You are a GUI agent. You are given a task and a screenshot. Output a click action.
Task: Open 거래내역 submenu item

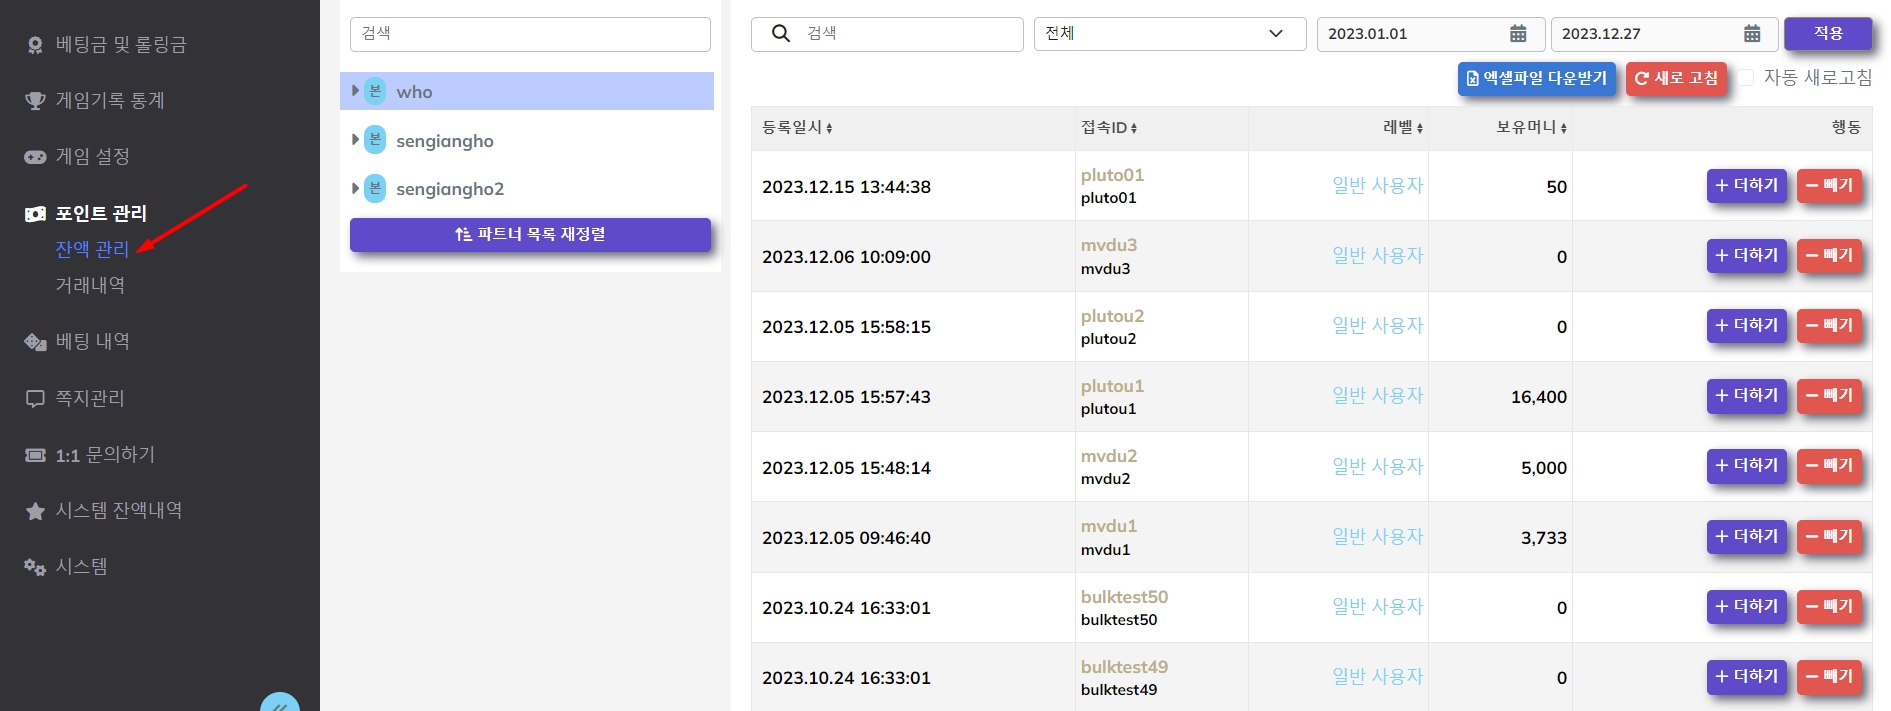point(90,286)
